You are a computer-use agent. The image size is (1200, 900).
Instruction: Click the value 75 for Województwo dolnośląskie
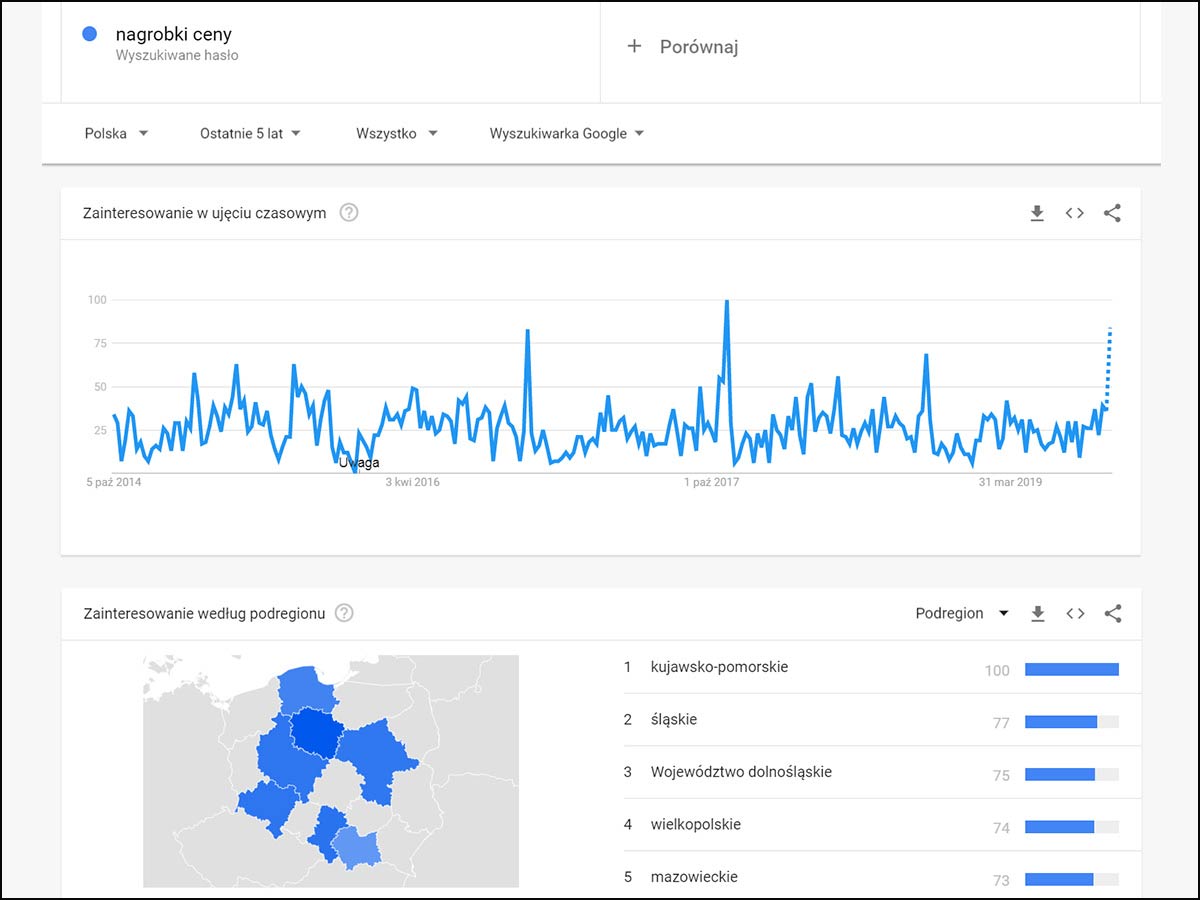pos(1001,775)
